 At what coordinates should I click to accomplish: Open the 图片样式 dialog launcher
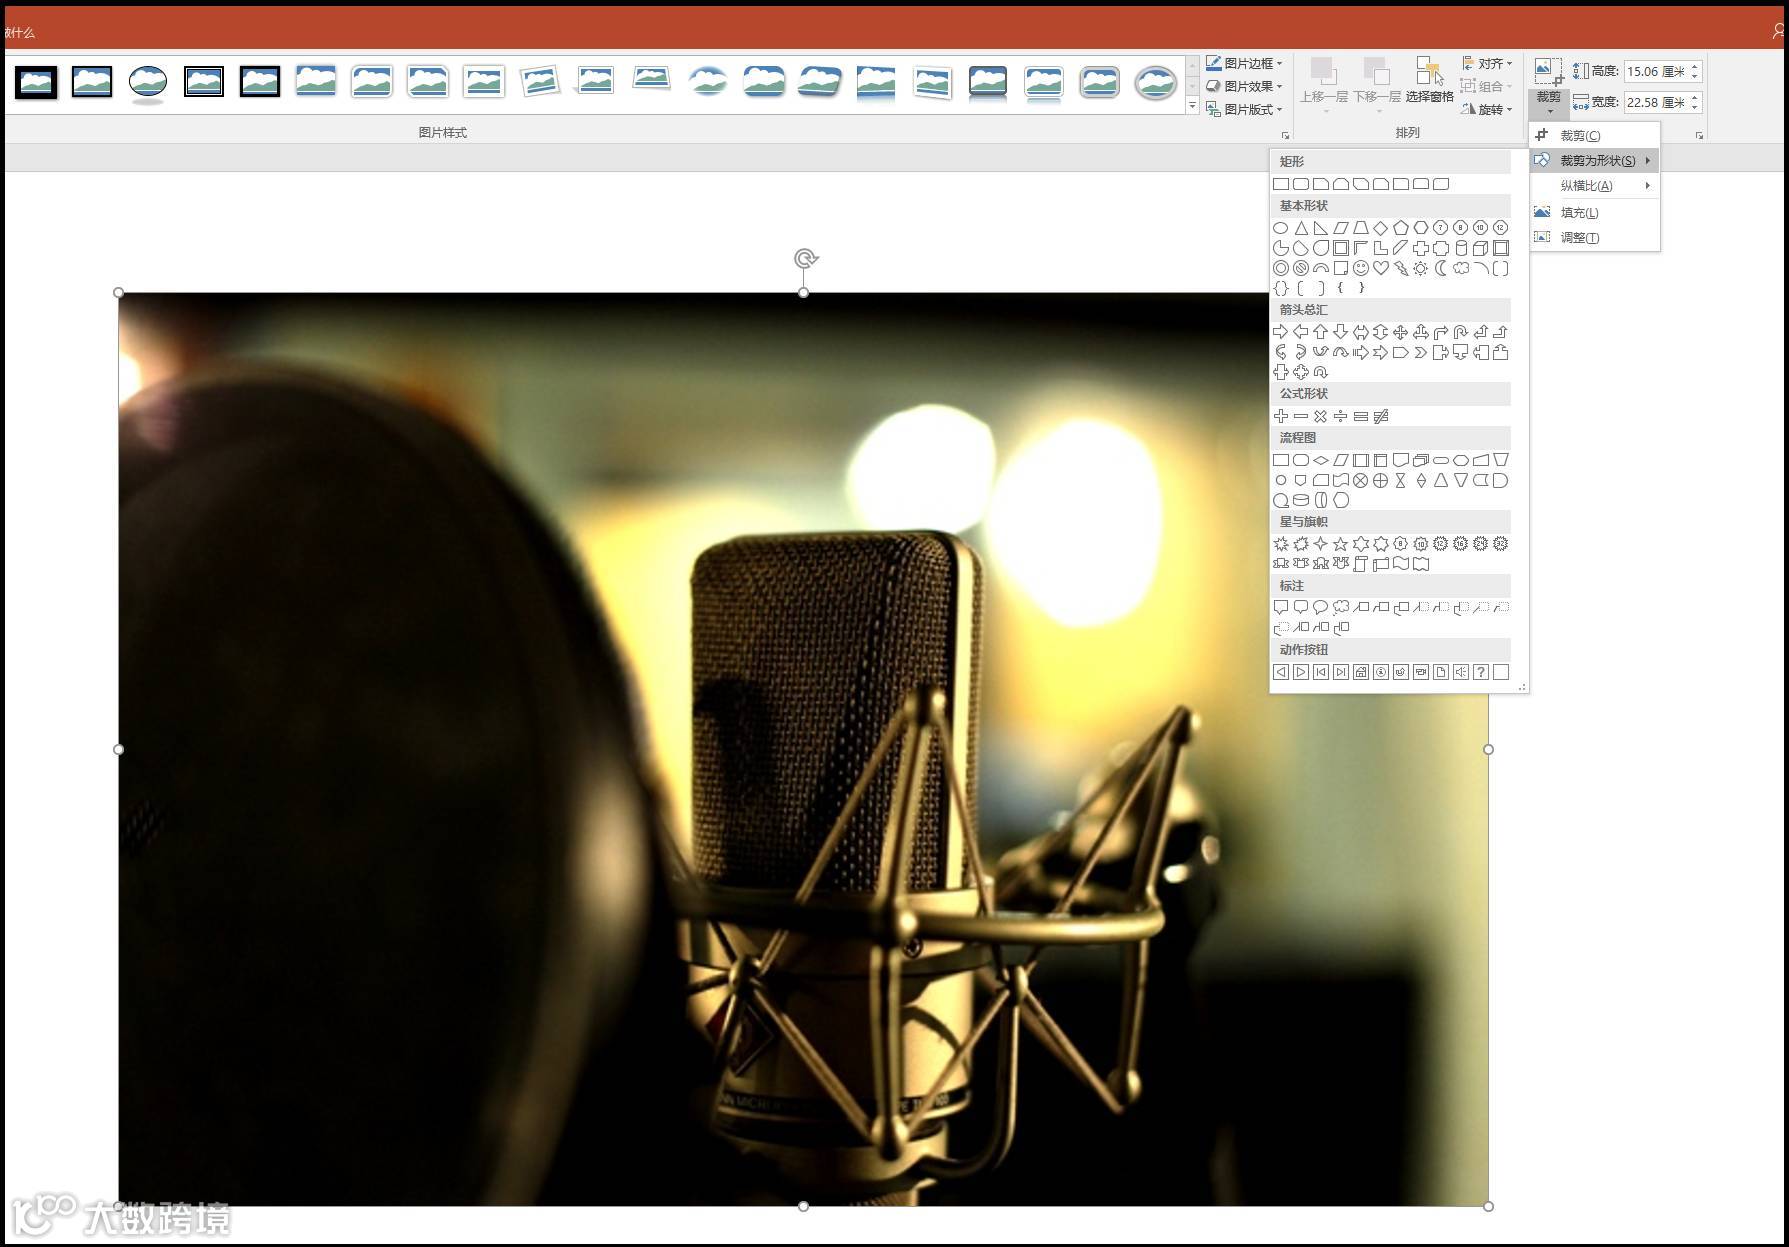tap(1285, 135)
